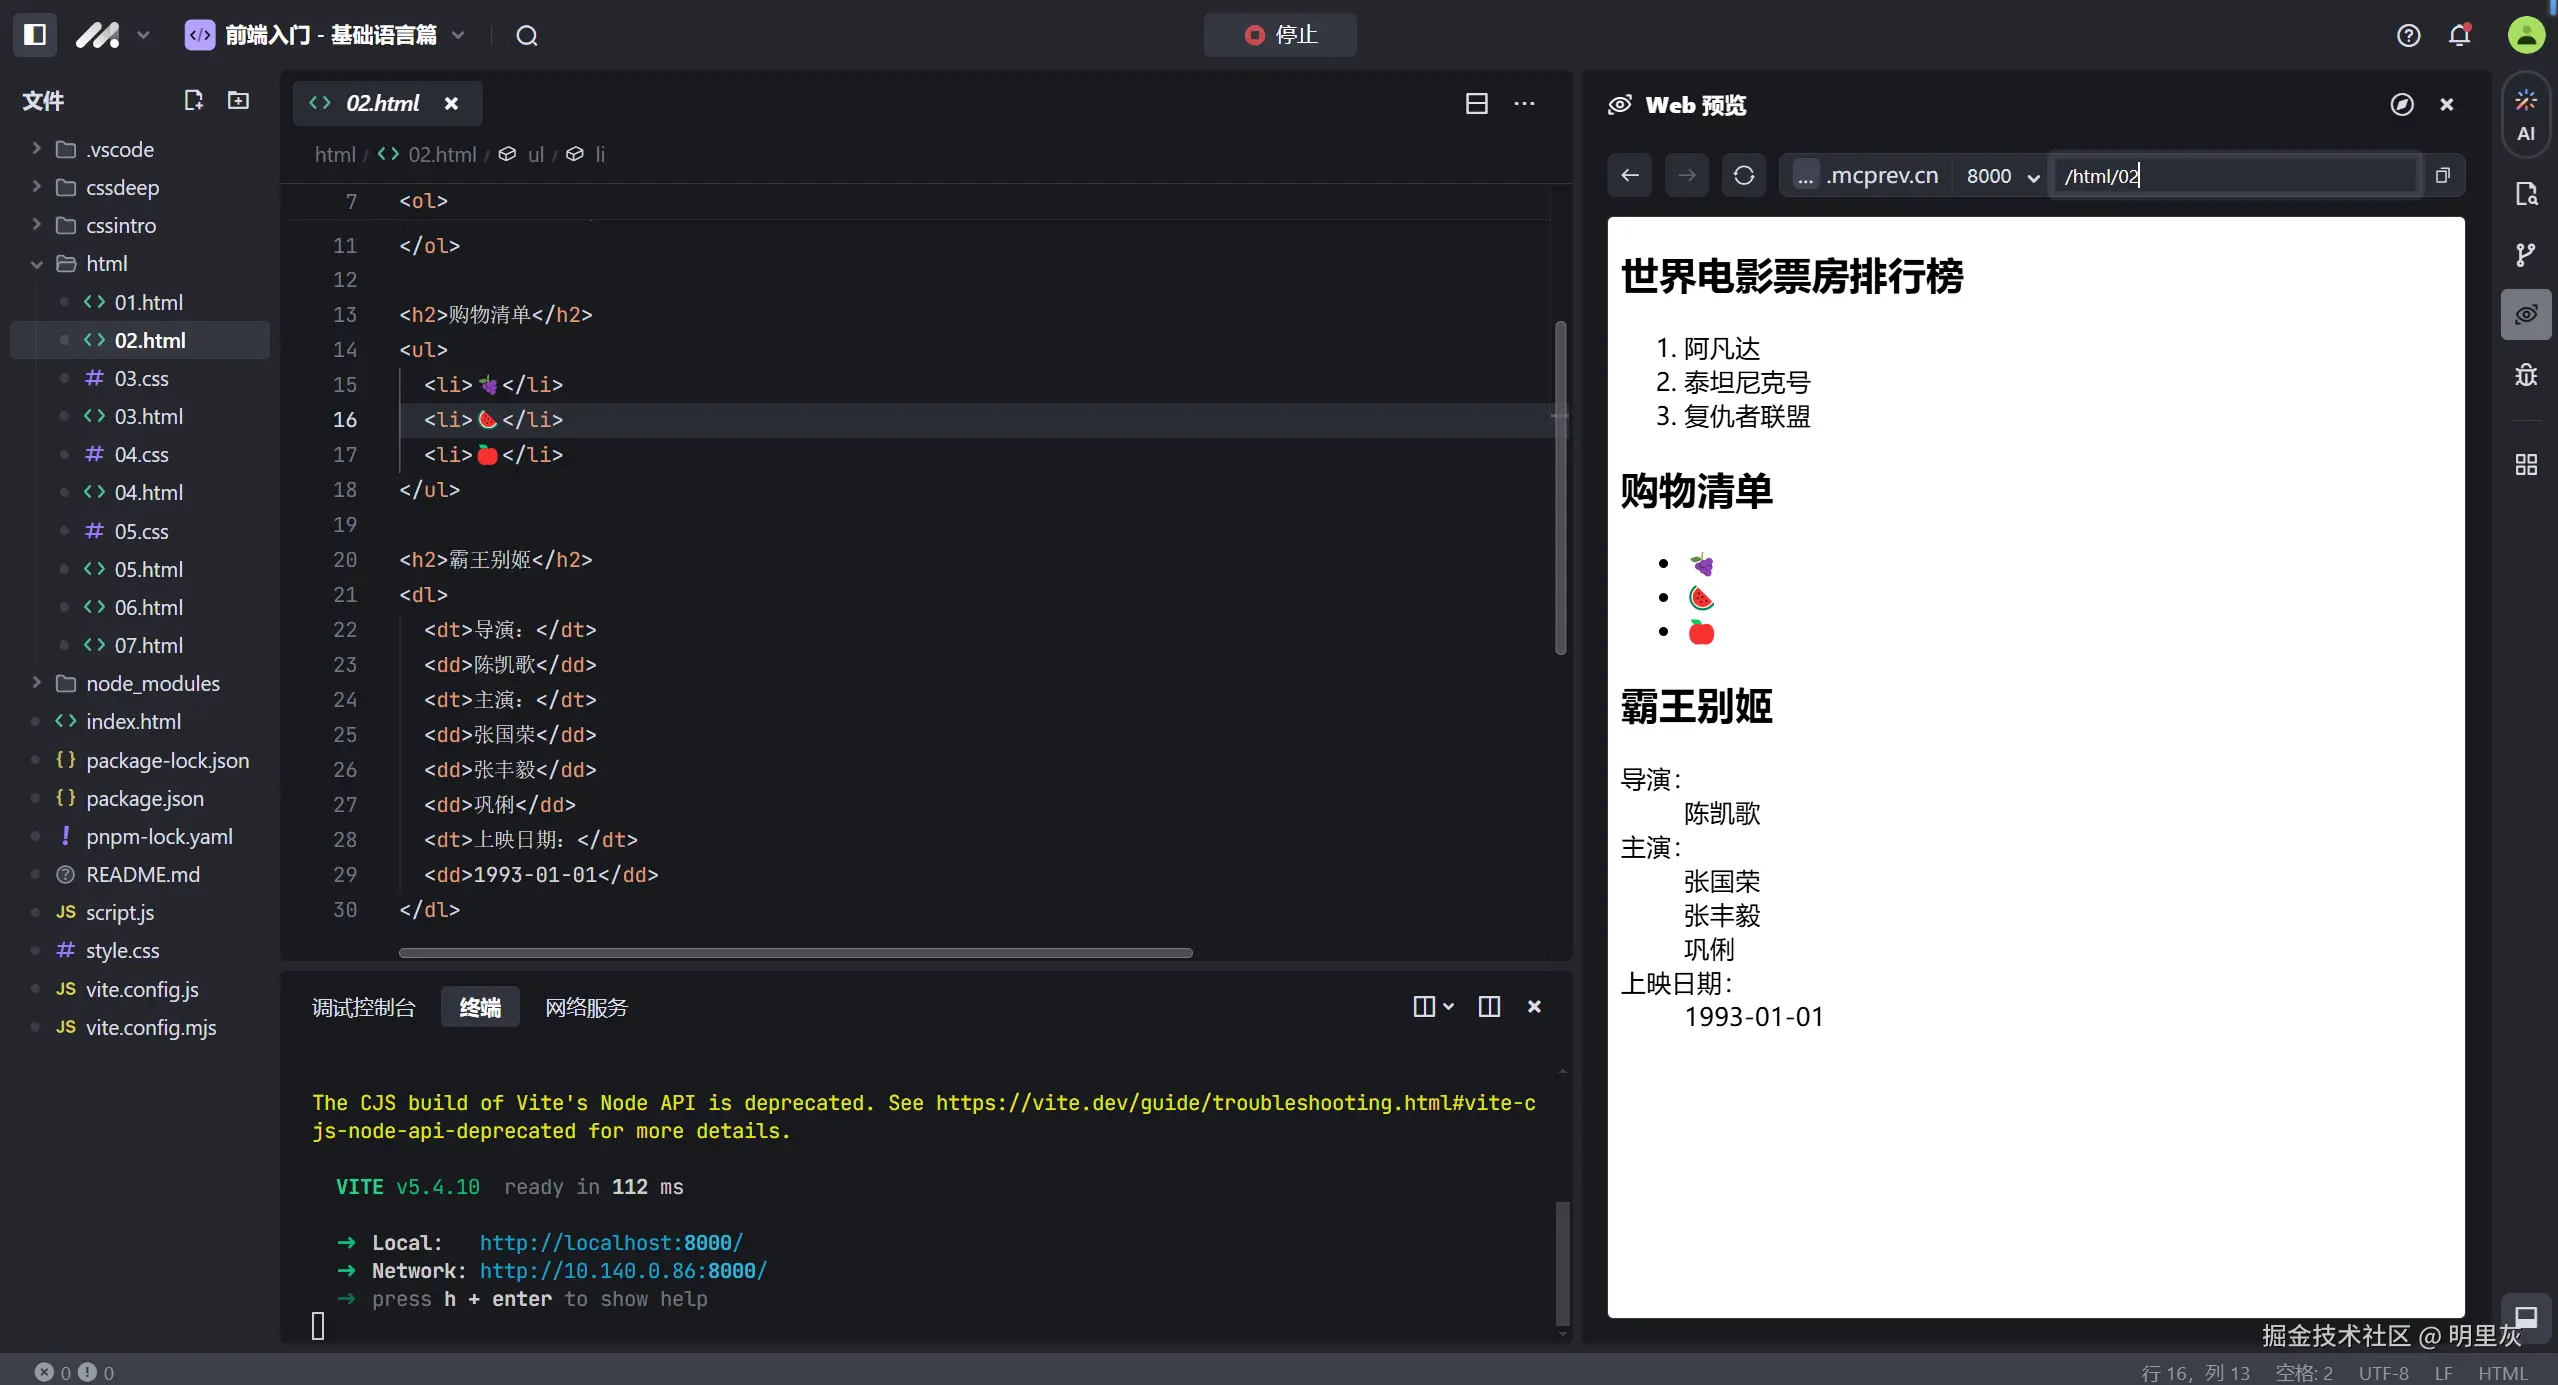This screenshot has height=1385, width=2558.
Task: Click the editor horizontal scrollbar
Action: [x=795, y=953]
